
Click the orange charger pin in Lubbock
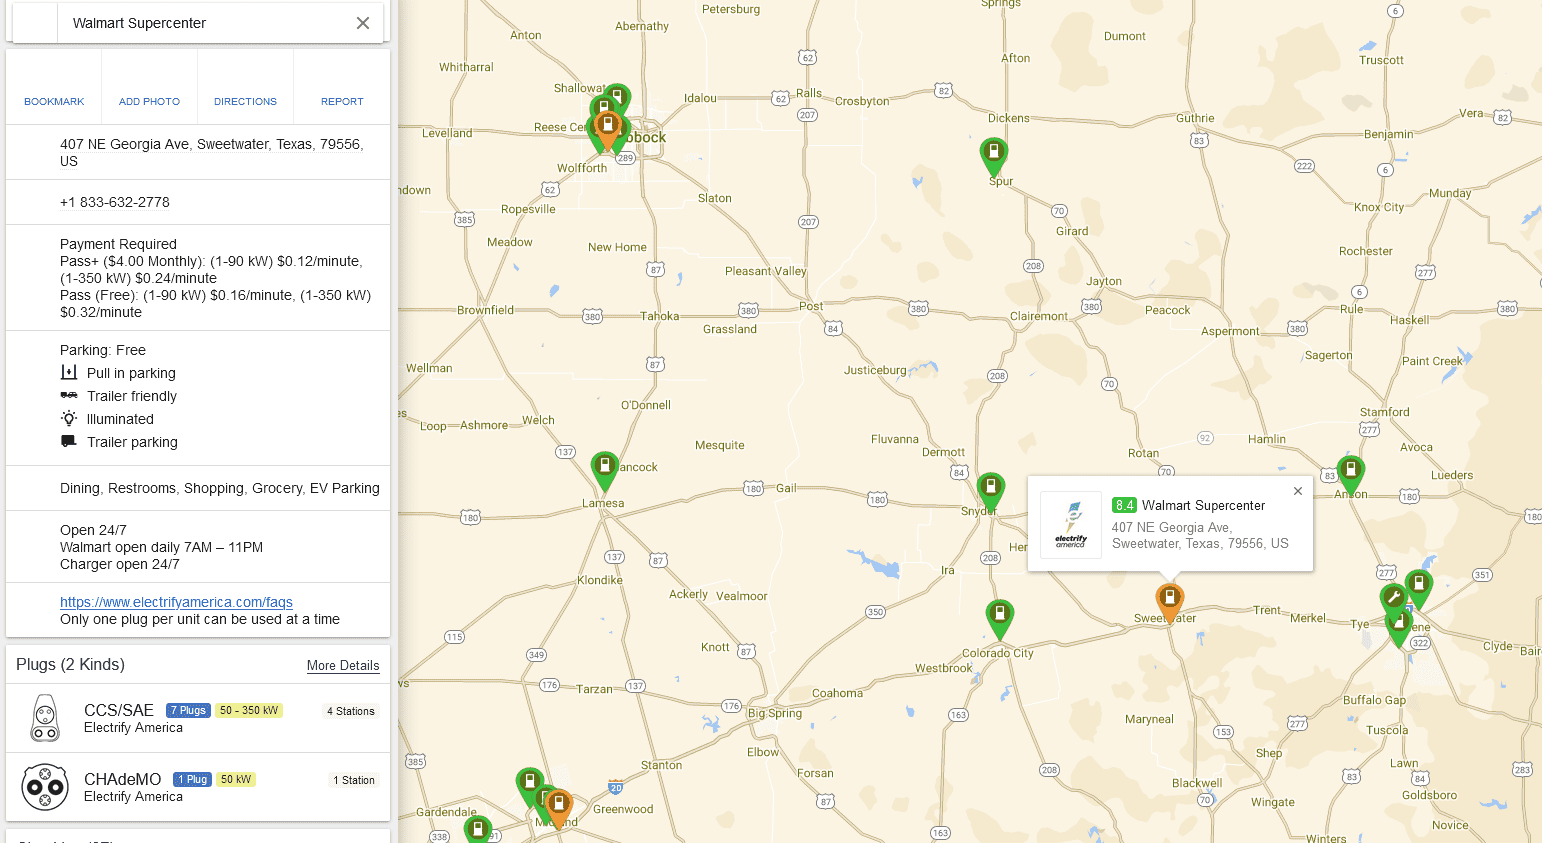pos(607,127)
